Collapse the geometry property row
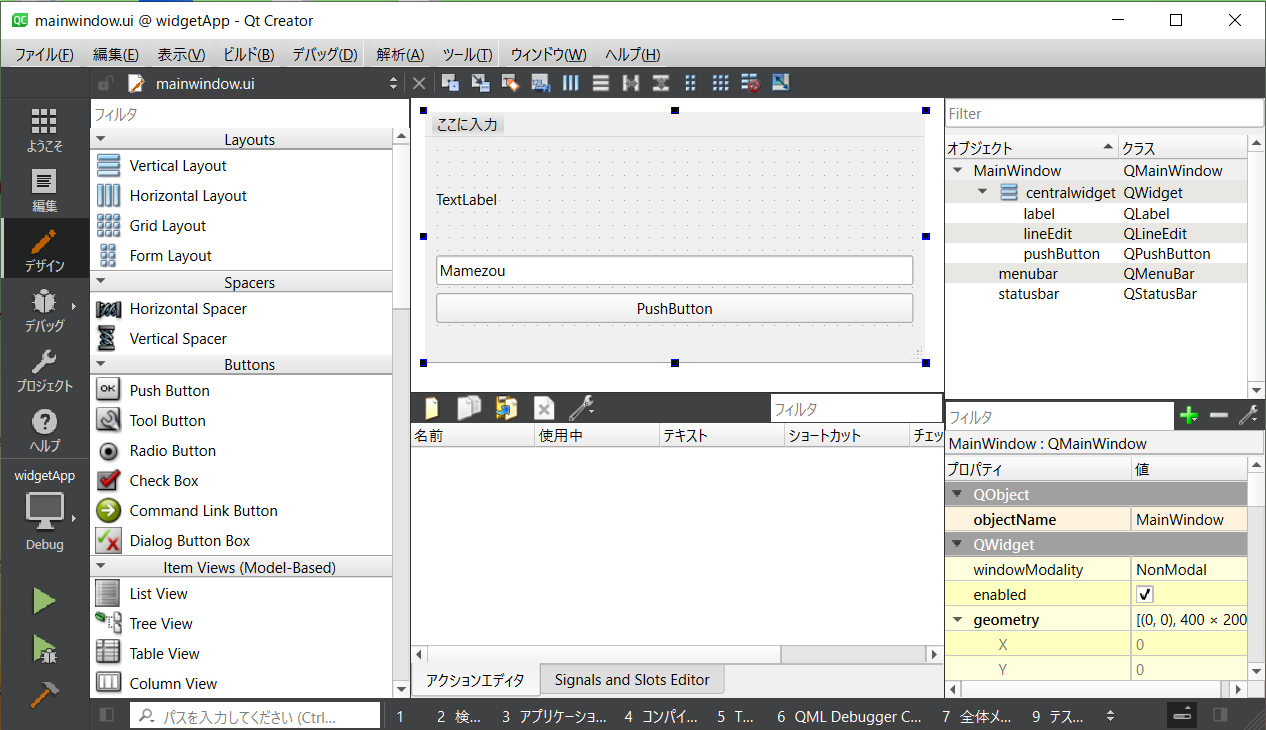The width and height of the screenshot is (1266, 730). [x=958, y=620]
